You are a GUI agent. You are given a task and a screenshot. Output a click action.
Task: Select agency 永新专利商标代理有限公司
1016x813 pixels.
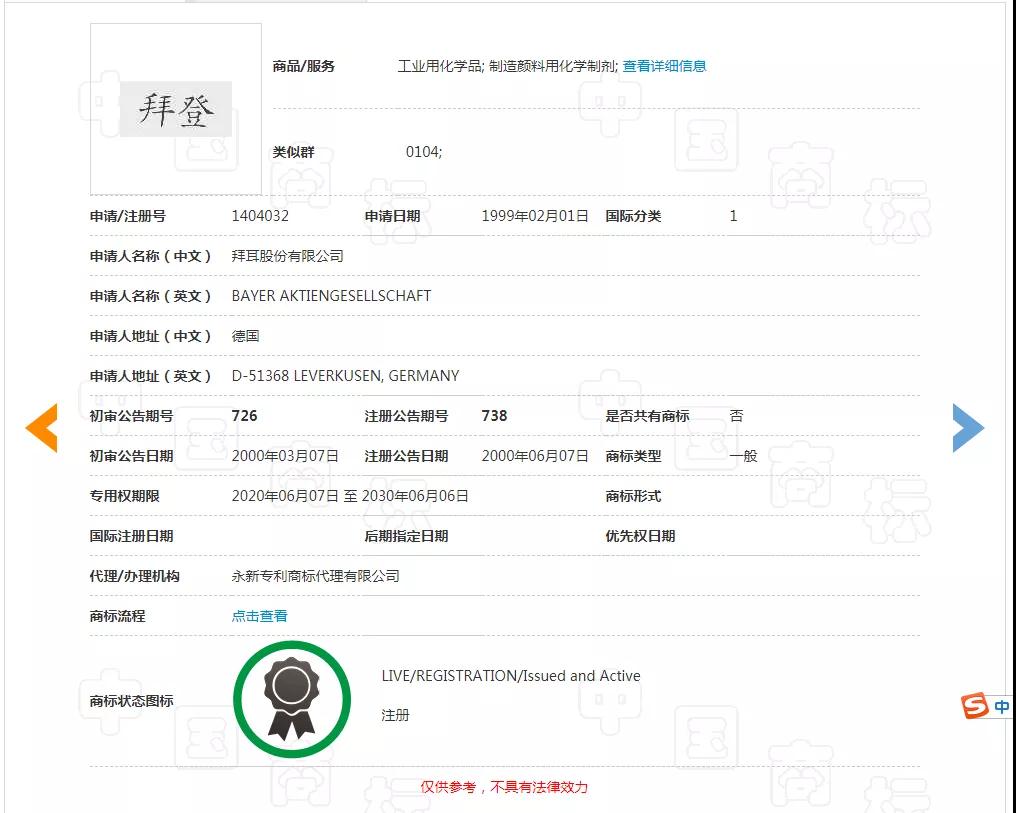click(x=316, y=576)
